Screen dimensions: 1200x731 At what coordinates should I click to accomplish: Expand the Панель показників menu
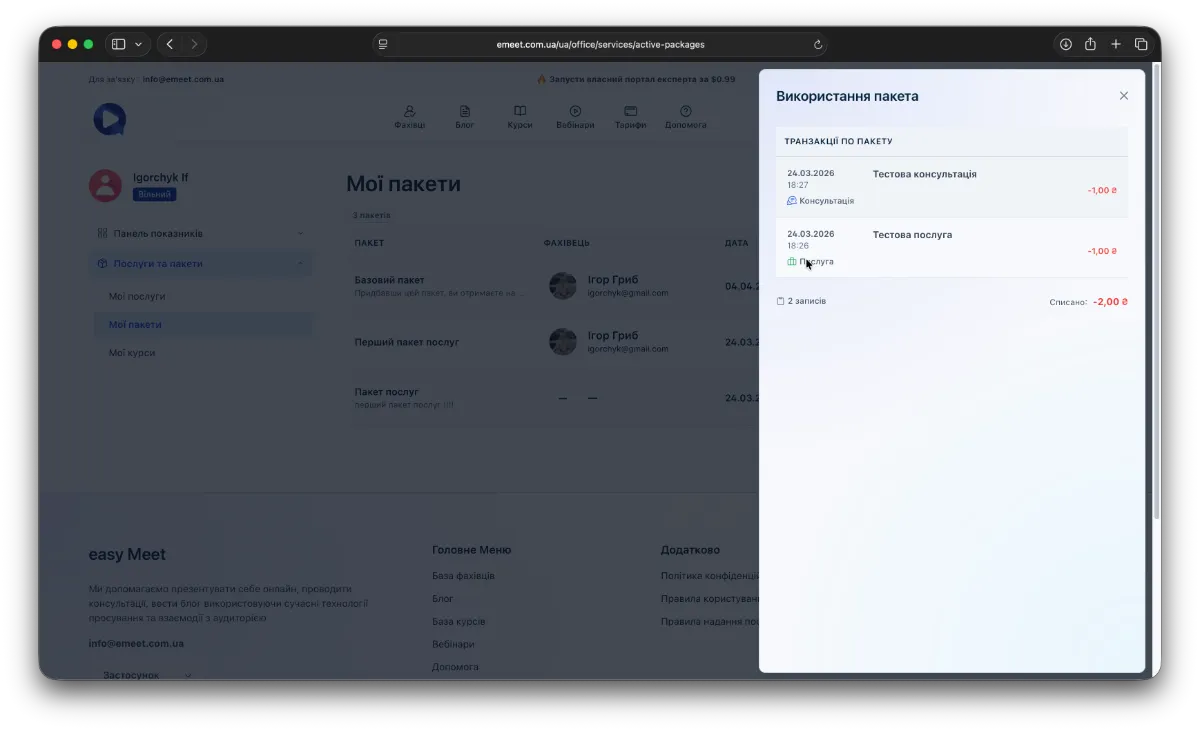200,233
